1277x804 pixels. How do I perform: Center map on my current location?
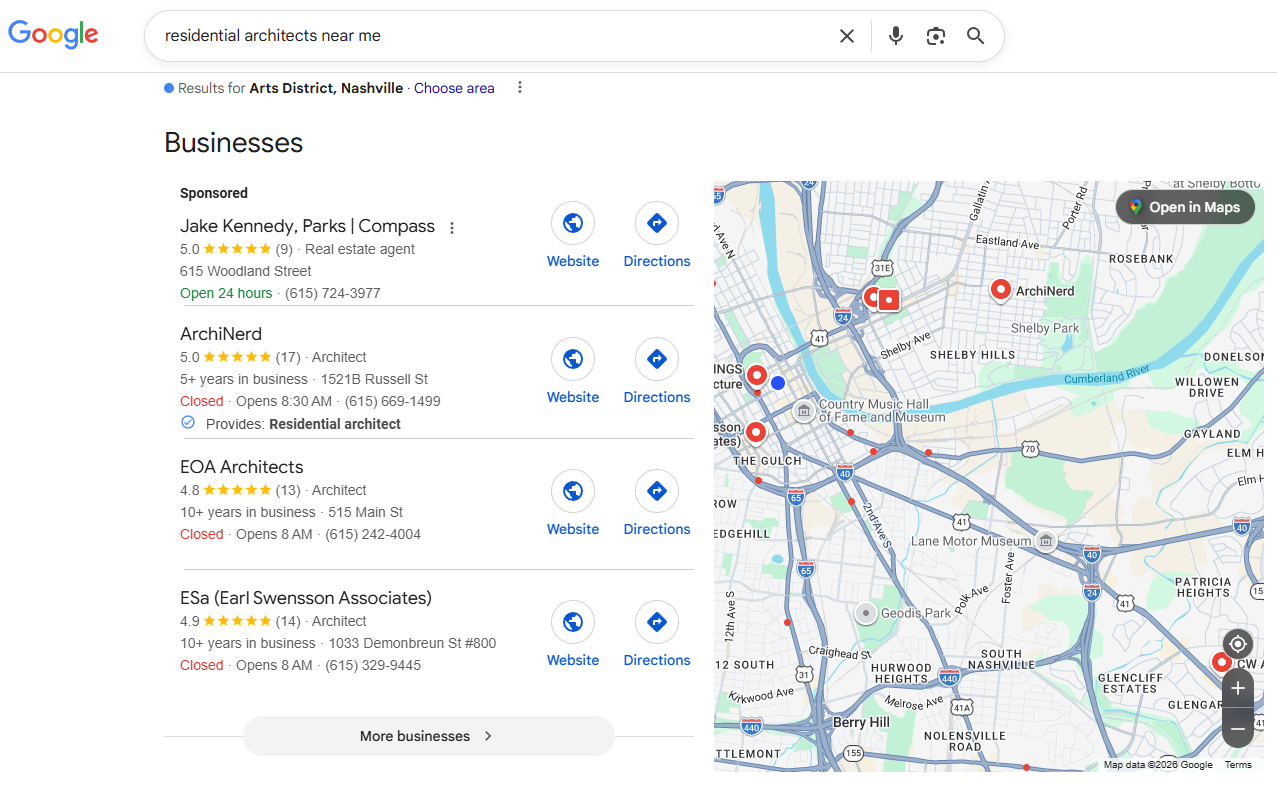[1237, 644]
